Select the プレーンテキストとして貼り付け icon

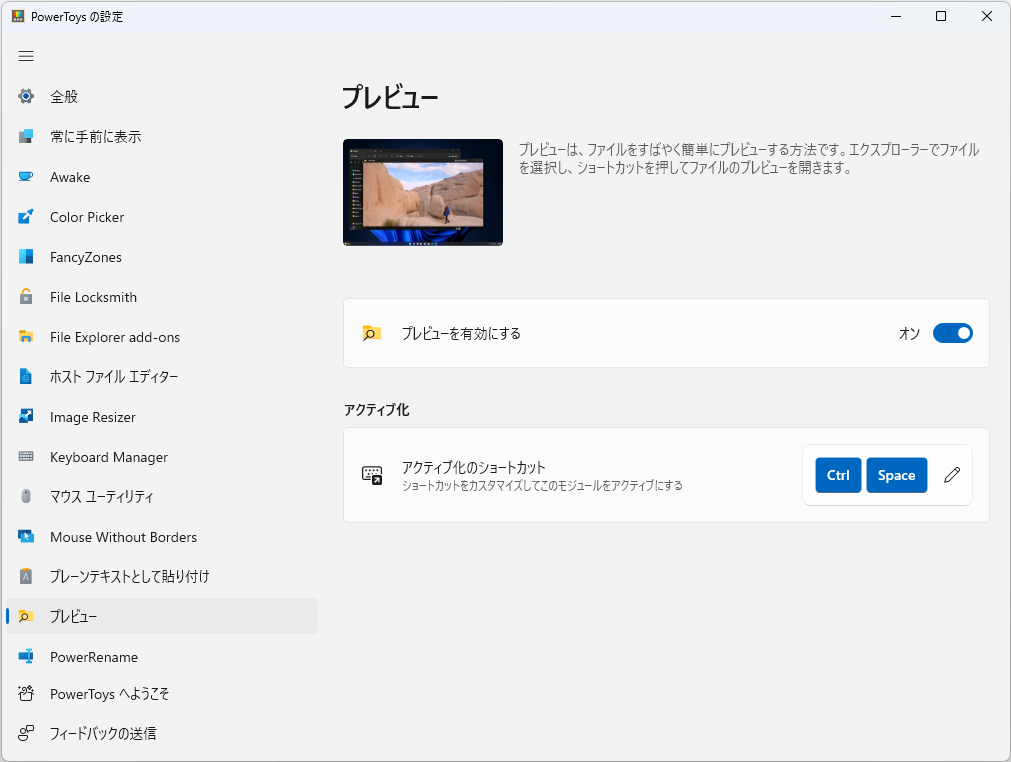point(25,577)
